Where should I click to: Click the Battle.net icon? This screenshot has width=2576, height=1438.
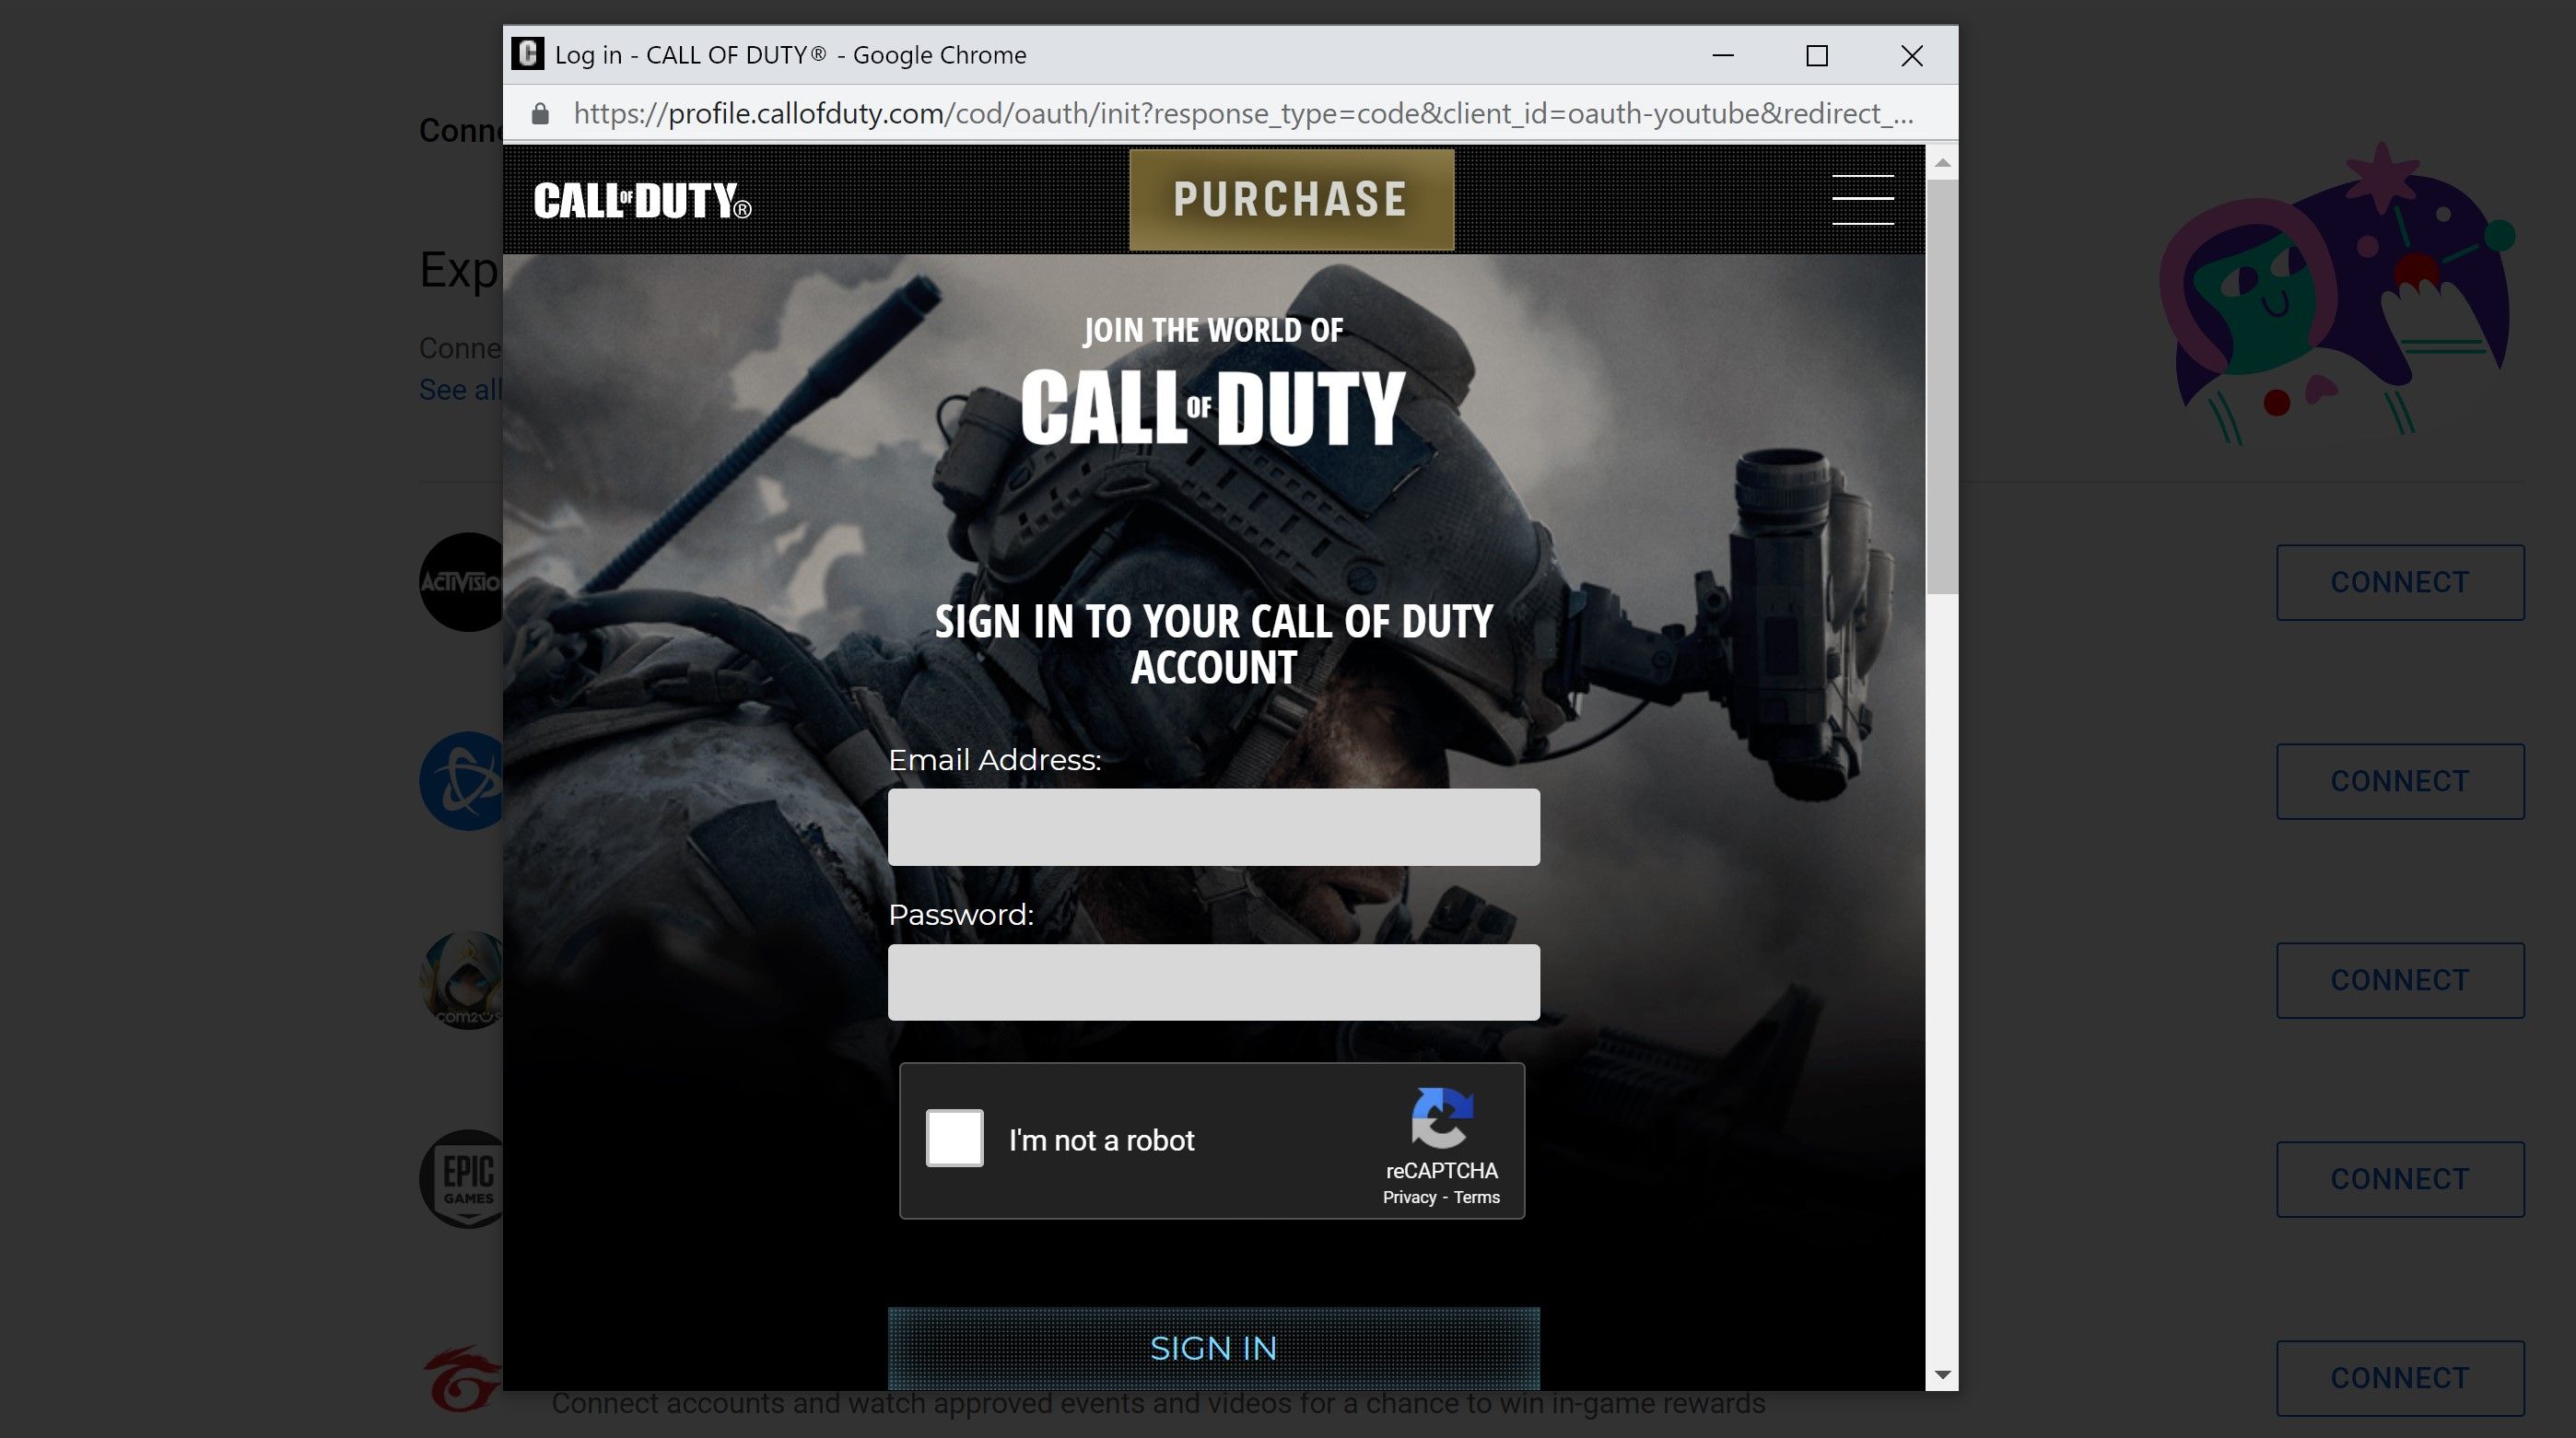click(463, 781)
